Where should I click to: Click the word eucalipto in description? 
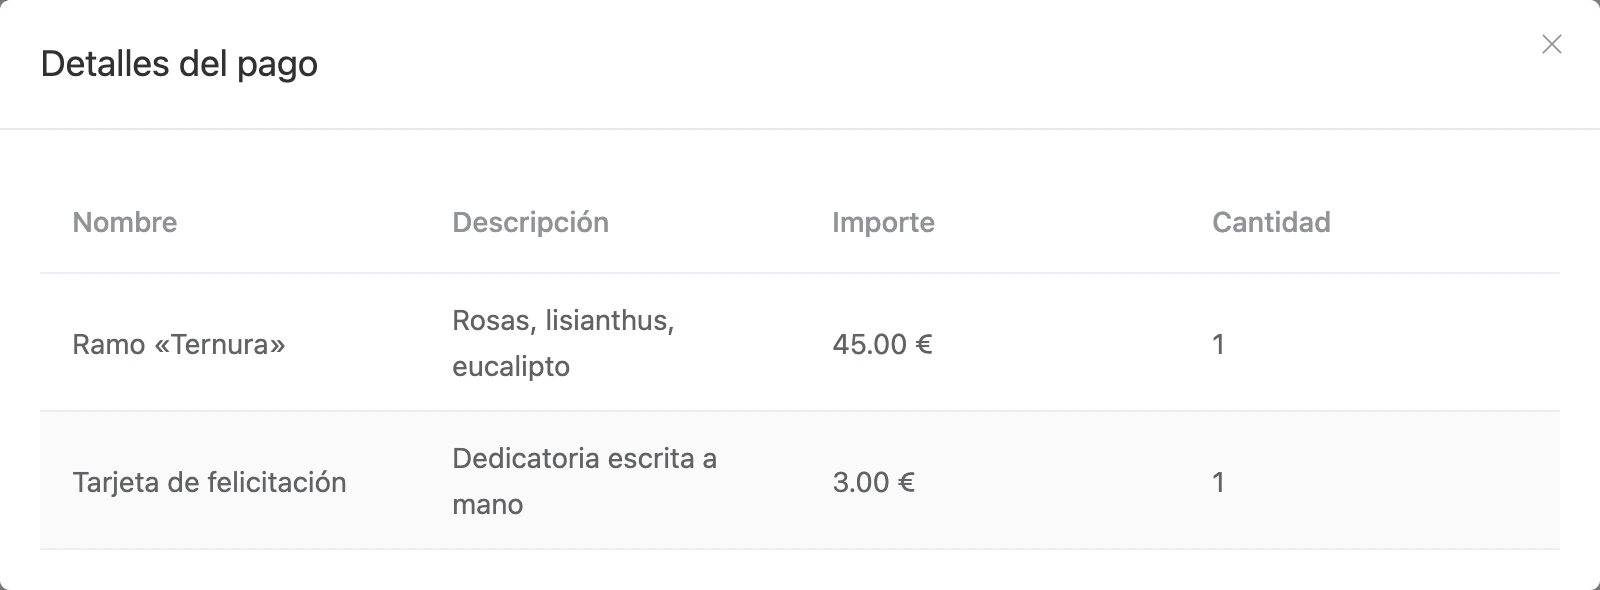click(511, 367)
